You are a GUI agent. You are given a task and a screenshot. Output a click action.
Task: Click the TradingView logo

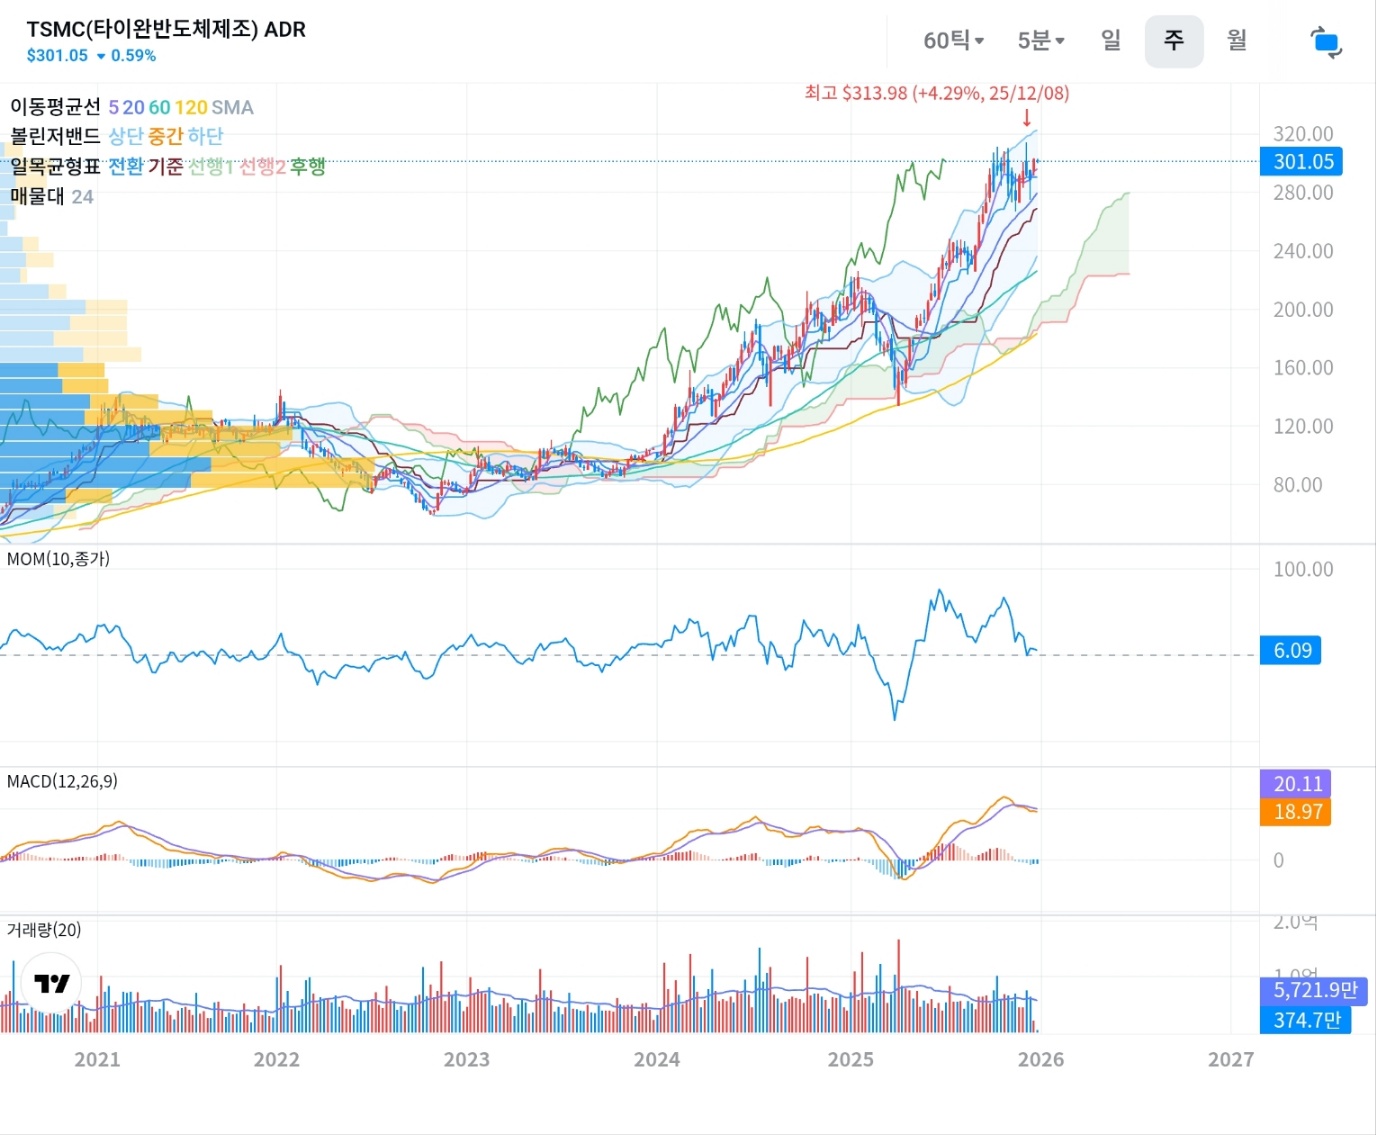tap(51, 983)
